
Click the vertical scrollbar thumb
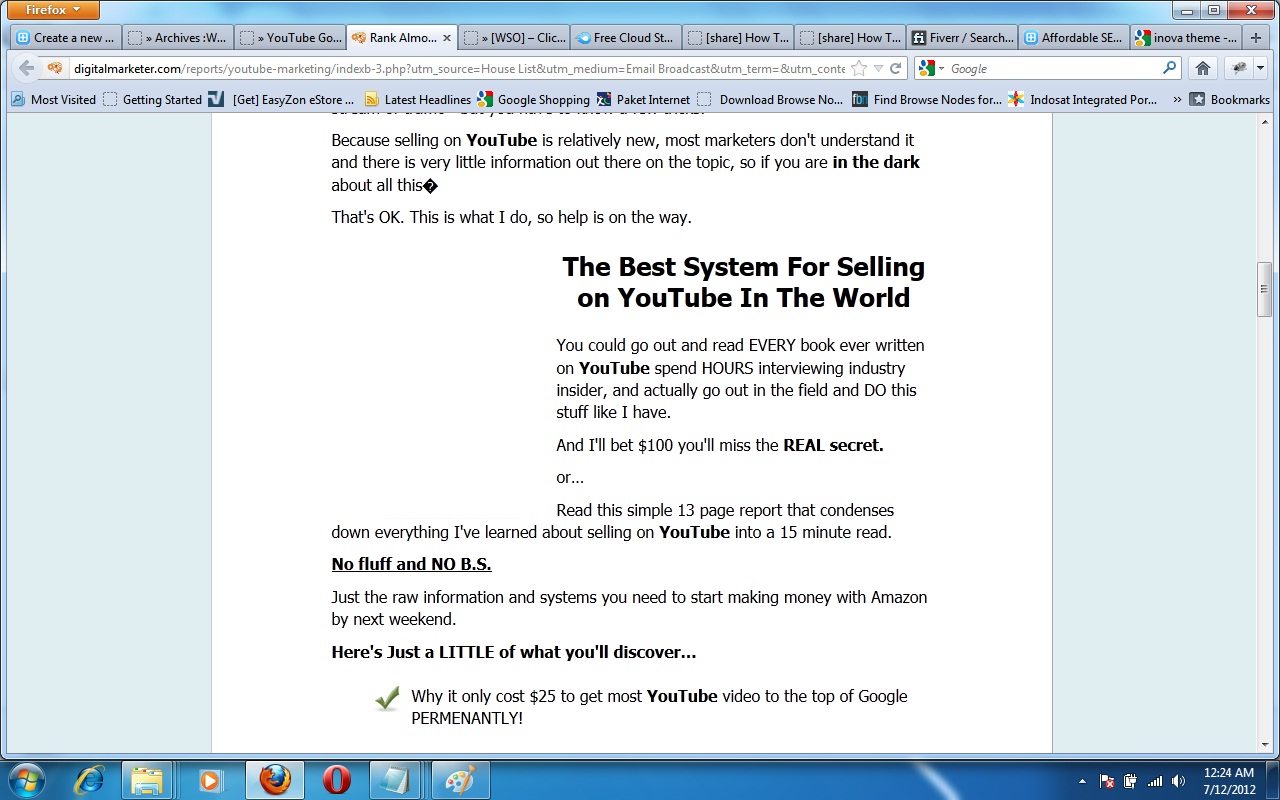pyautogui.click(x=1264, y=290)
